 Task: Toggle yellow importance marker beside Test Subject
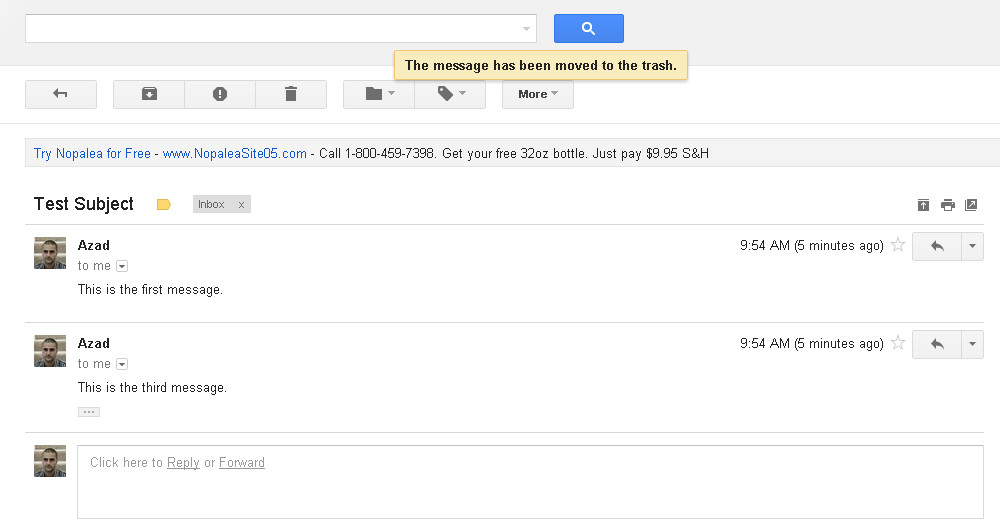point(164,205)
